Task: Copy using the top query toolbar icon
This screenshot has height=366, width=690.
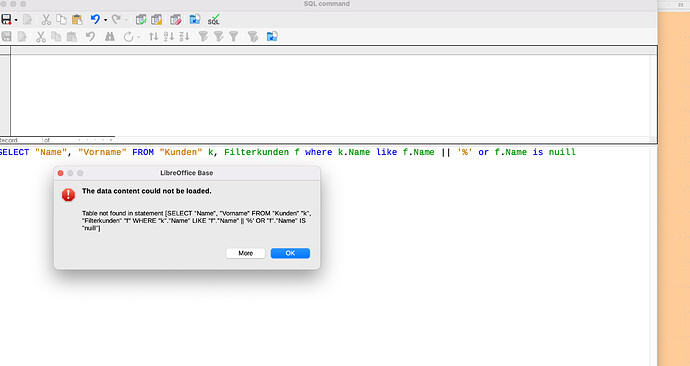Action: point(62,19)
